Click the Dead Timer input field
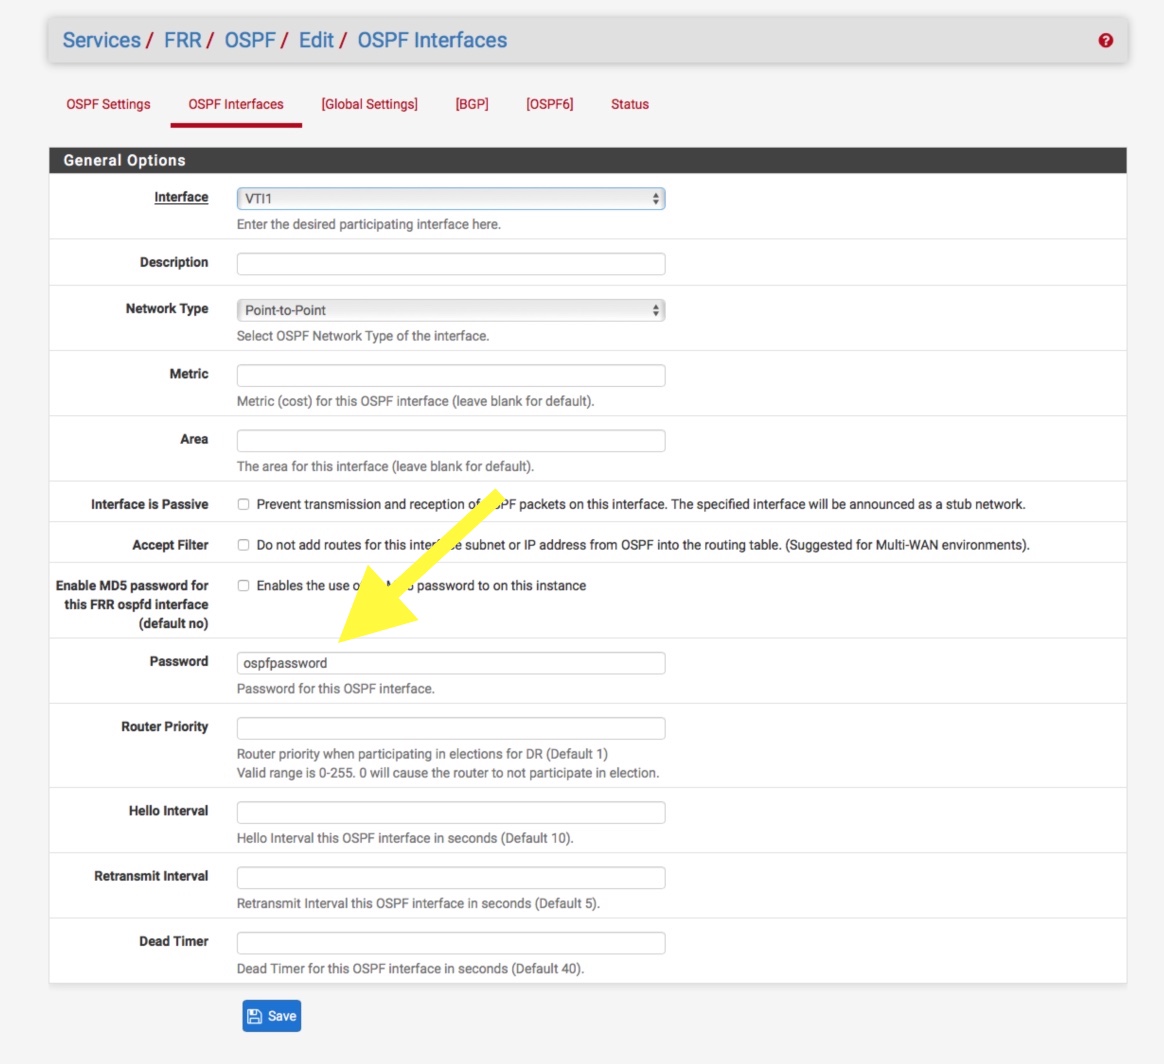This screenshot has height=1064, width=1164. click(450, 943)
